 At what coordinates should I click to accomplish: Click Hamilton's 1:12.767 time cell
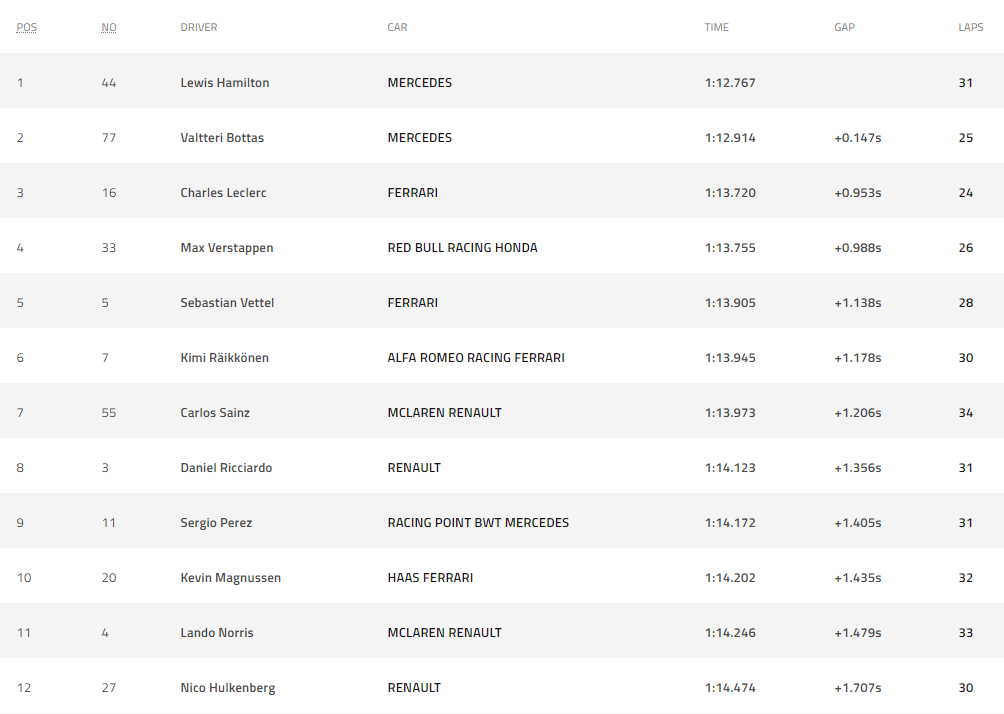(730, 83)
